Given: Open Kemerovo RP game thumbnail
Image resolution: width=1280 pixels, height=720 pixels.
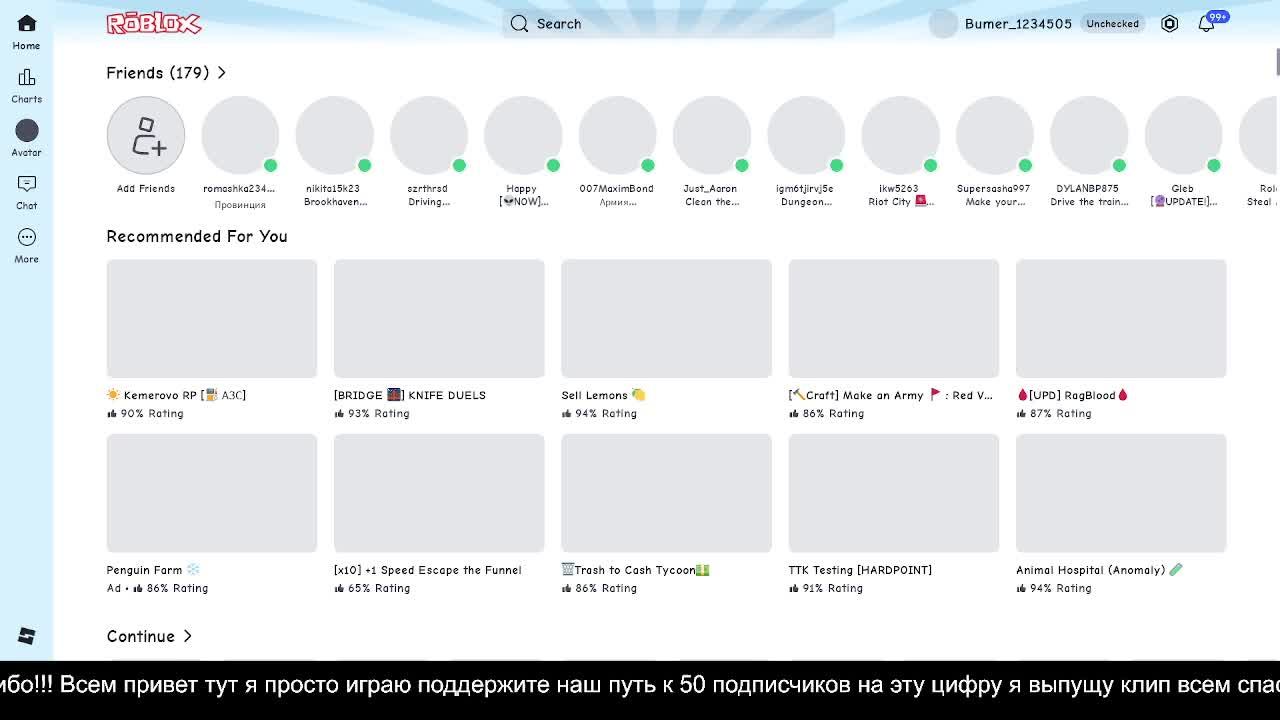Looking at the screenshot, I should click(212, 319).
